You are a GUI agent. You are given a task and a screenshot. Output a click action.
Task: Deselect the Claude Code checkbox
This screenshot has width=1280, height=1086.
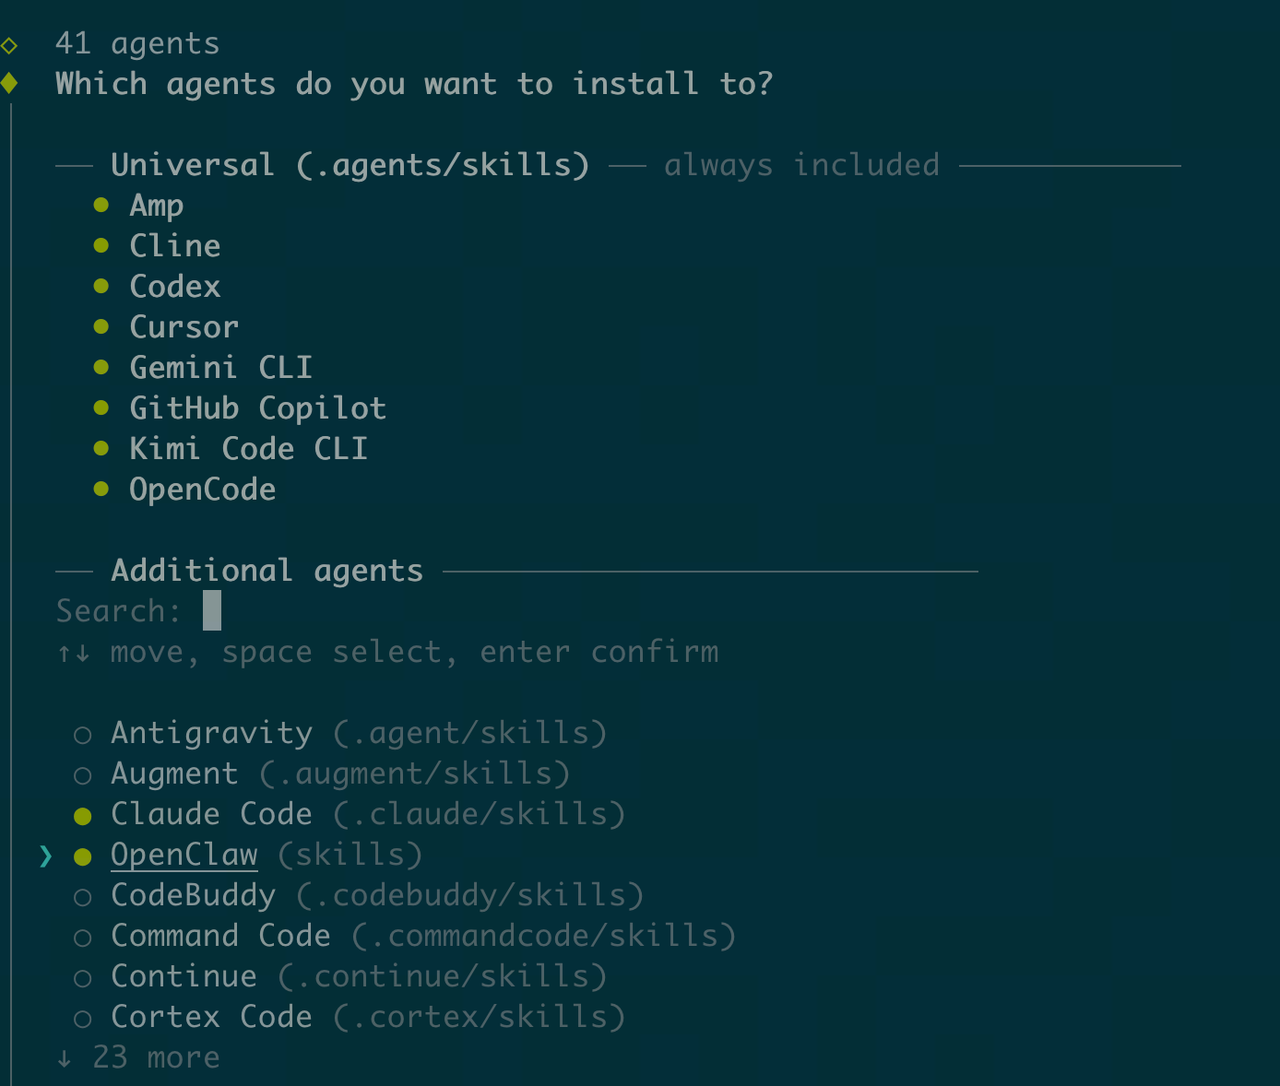point(83,816)
